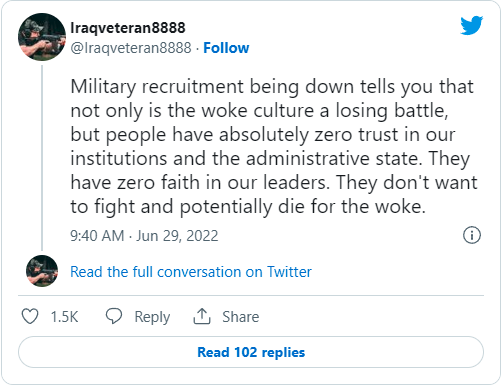Like the tweet with the heart icon

click(30, 316)
